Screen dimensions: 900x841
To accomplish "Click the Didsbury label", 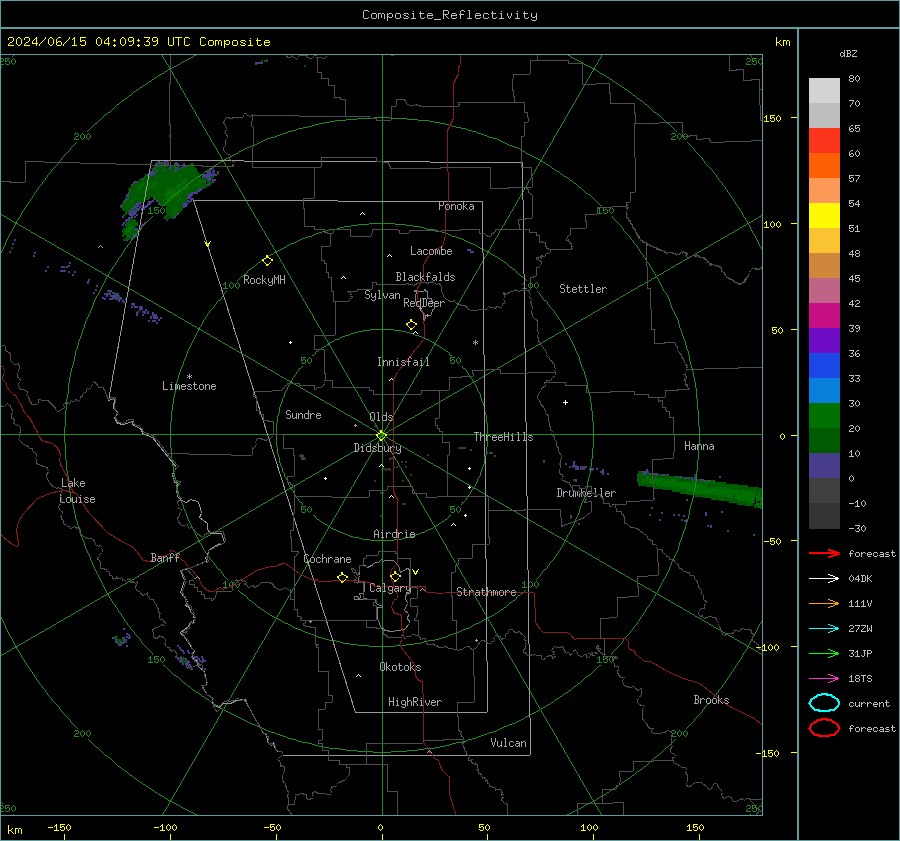I will pos(377,448).
